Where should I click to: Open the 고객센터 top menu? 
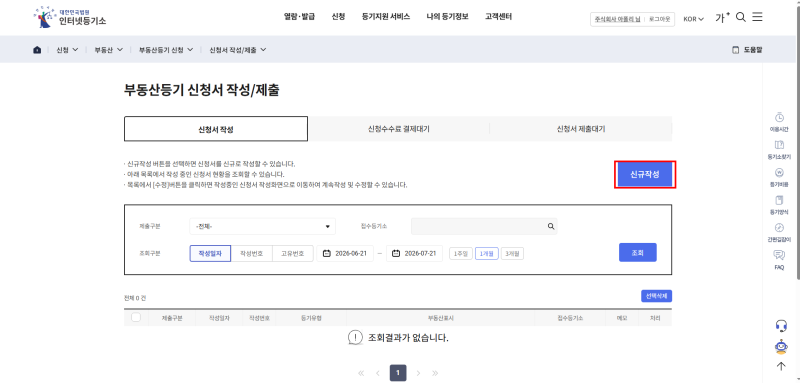click(x=498, y=17)
